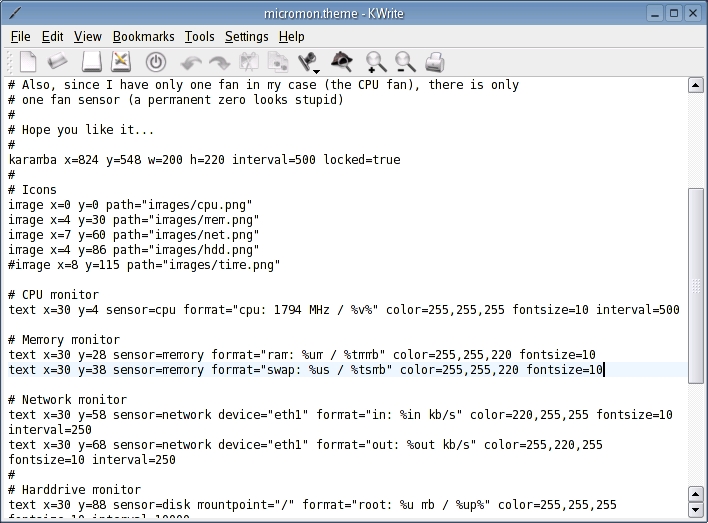Open the Help menu
This screenshot has width=708, height=523.
click(x=291, y=36)
